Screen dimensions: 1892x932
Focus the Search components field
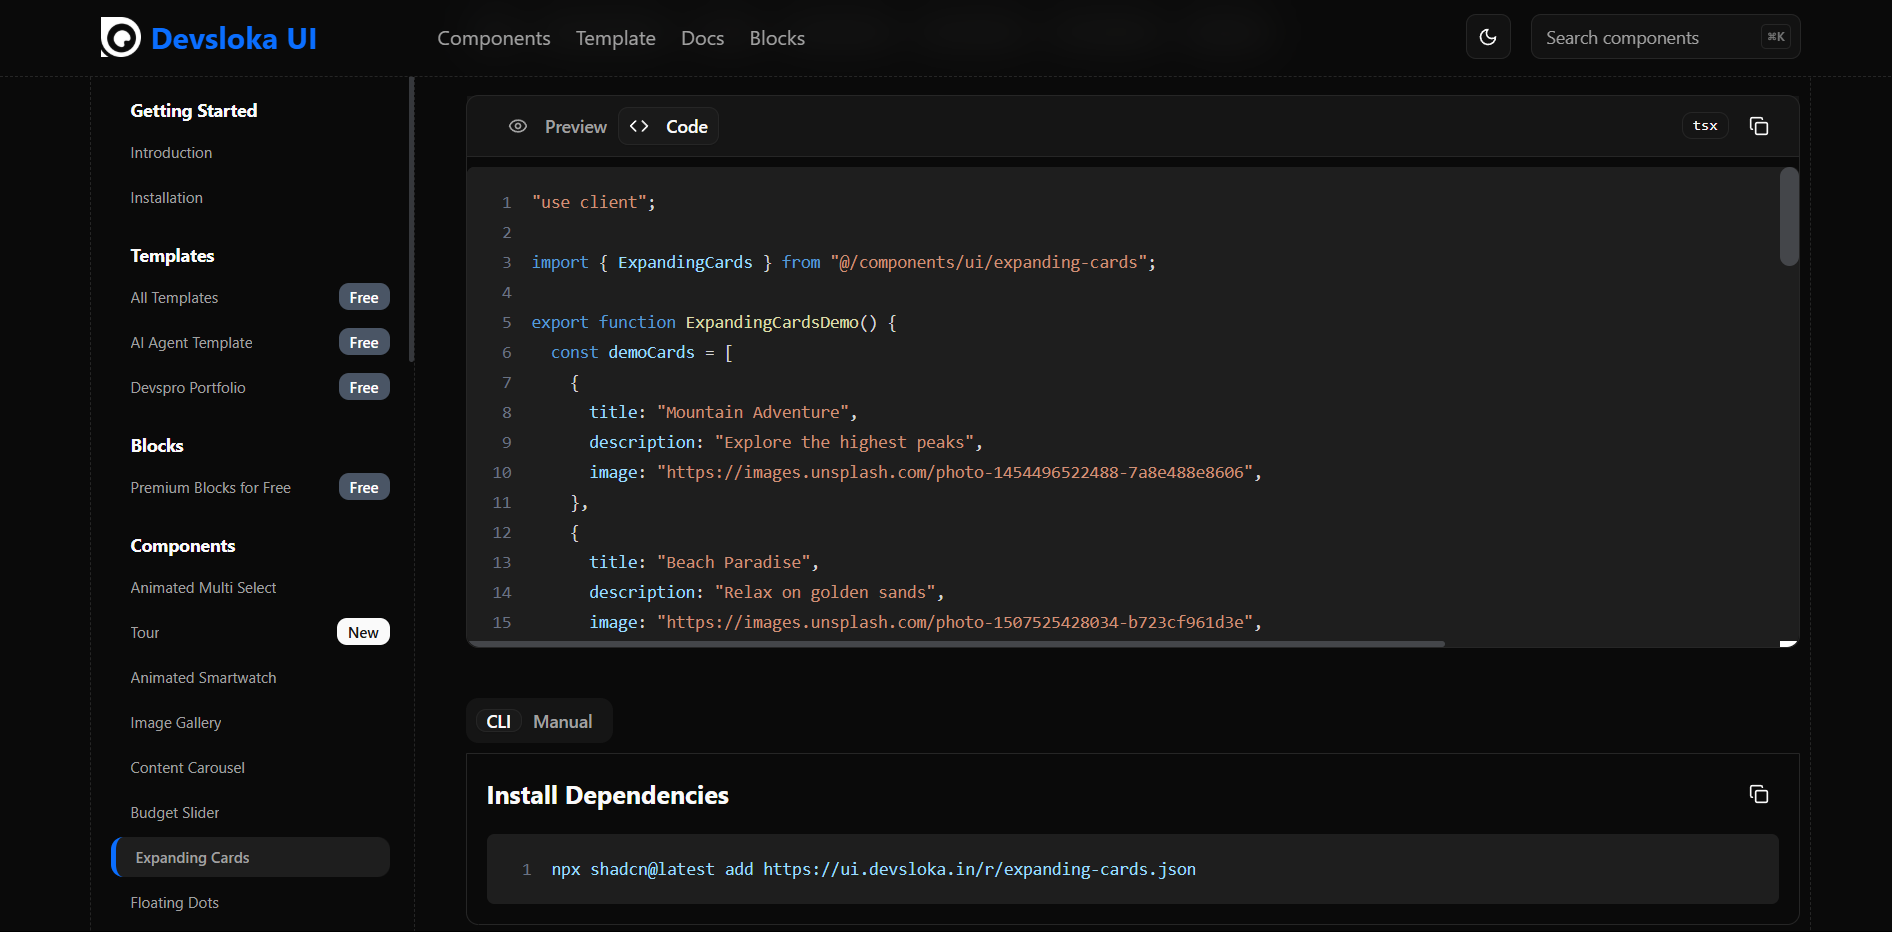(1665, 37)
